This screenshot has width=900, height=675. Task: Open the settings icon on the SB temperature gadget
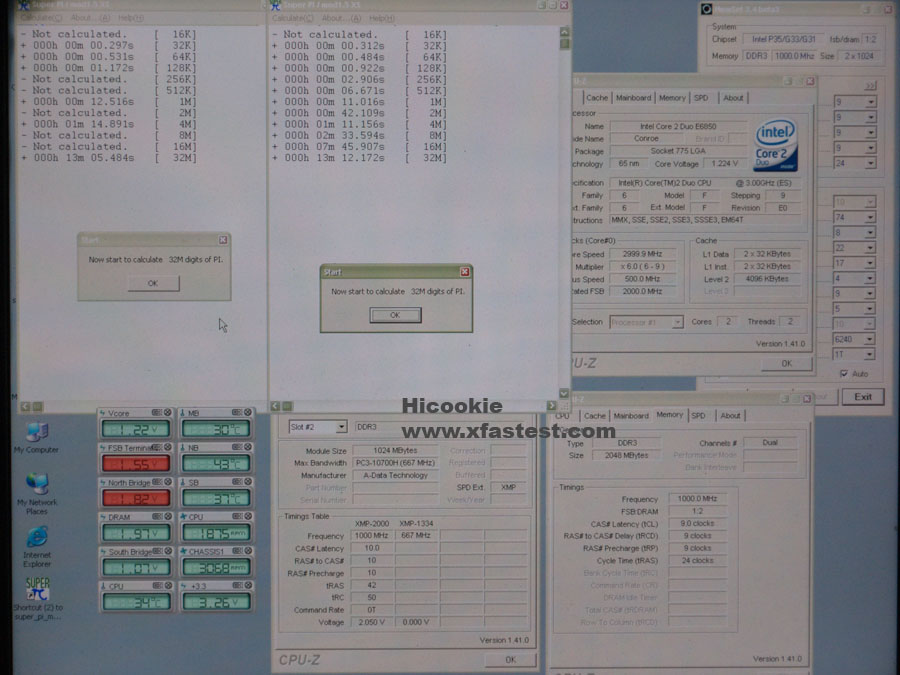[236, 482]
